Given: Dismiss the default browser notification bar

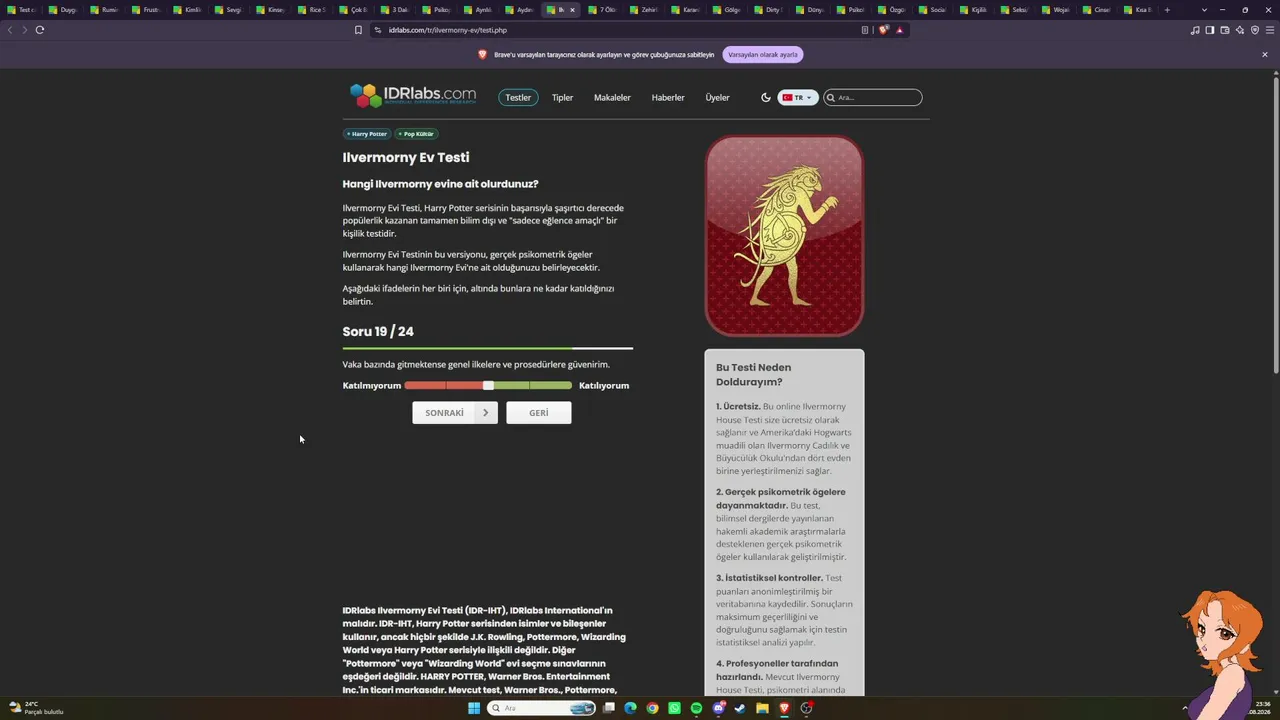Looking at the screenshot, I should pos(1265,55).
